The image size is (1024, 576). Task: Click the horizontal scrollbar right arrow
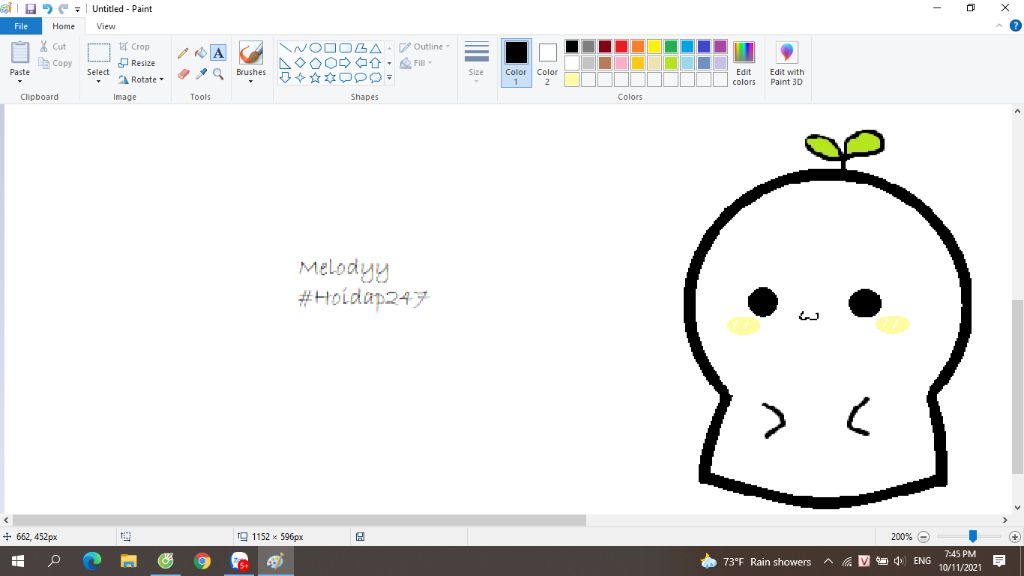tap(1005, 520)
